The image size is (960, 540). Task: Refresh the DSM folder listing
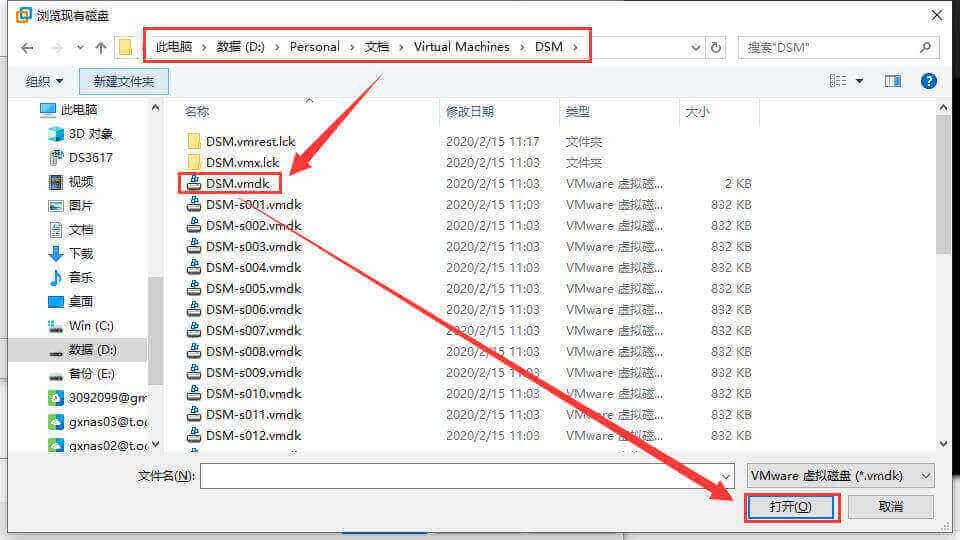click(x=715, y=47)
